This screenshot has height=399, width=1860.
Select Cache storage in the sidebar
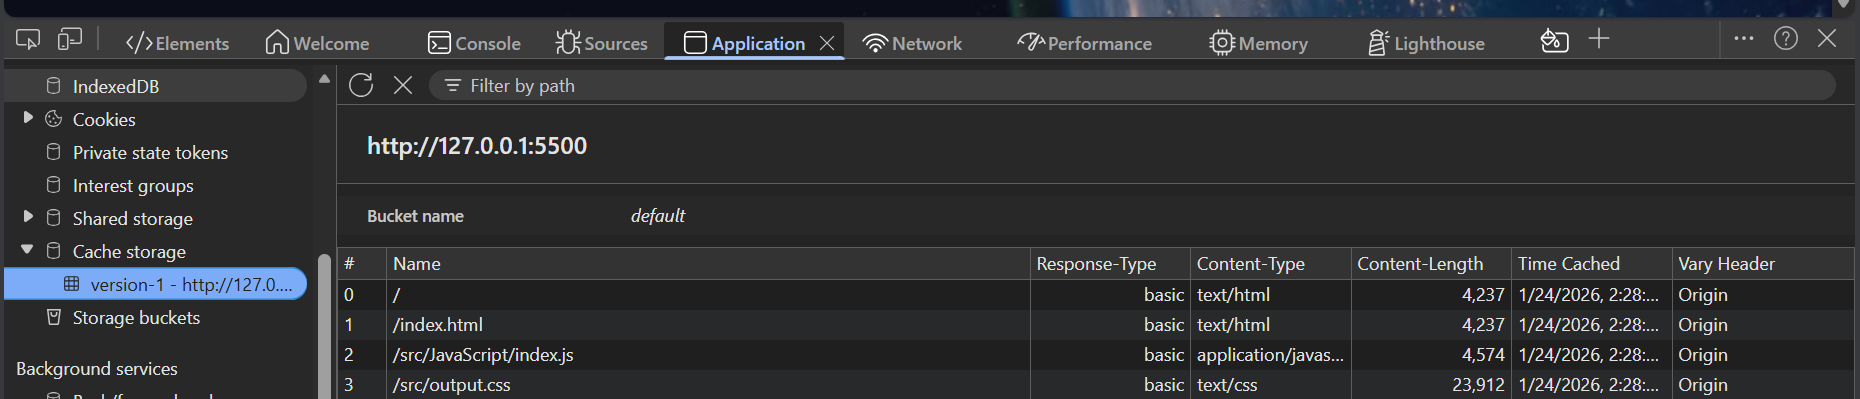[x=129, y=251]
